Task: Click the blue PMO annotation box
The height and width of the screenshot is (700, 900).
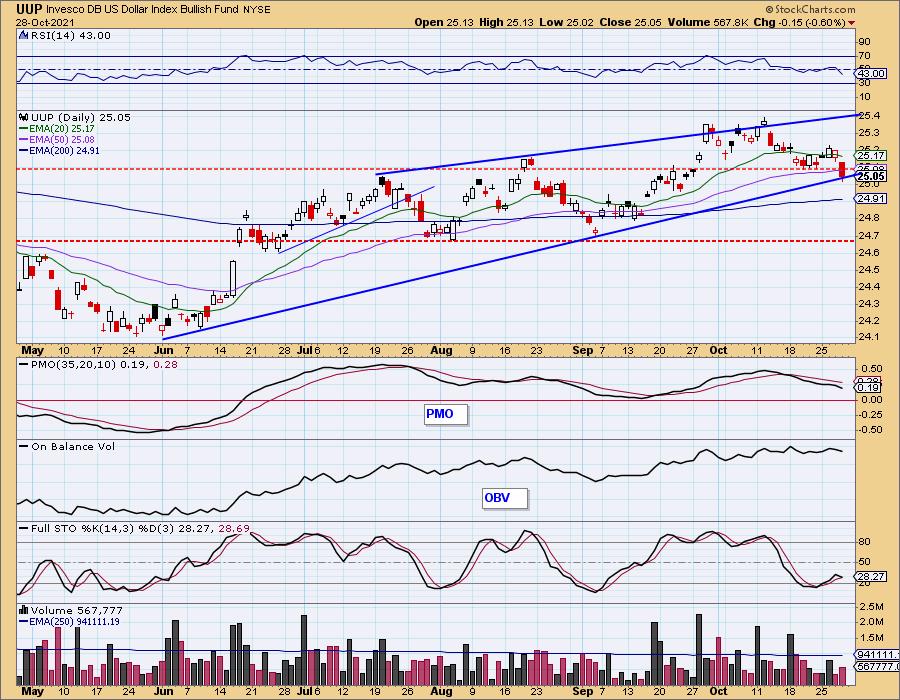Action: click(x=446, y=414)
